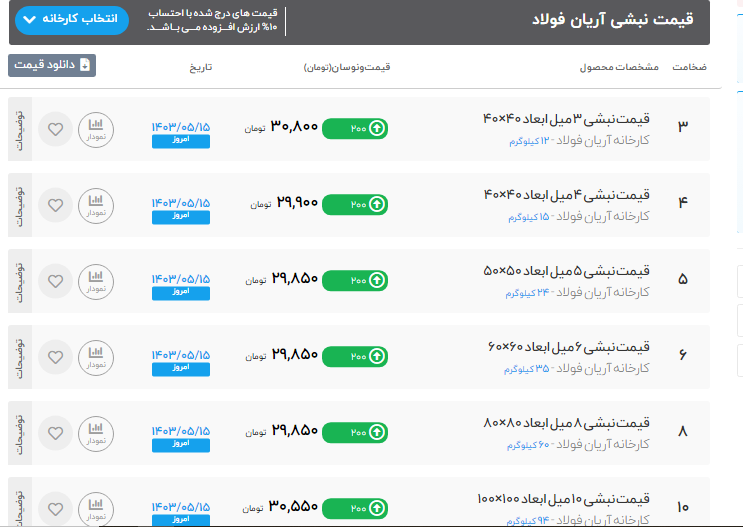Click the blue امروز badge in the 4 mm row
The width and height of the screenshot is (743, 527).
coord(181,215)
